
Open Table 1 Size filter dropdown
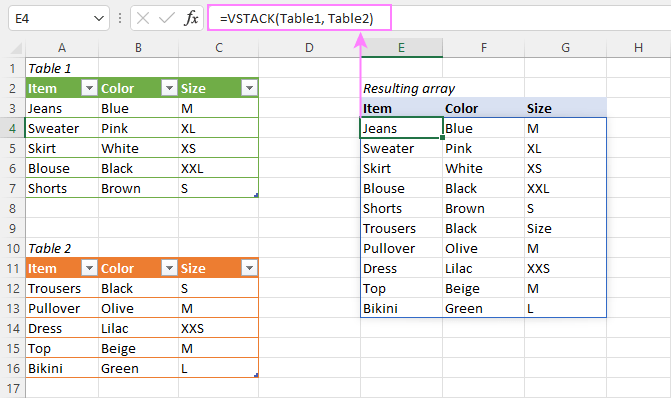click(249, 88)
